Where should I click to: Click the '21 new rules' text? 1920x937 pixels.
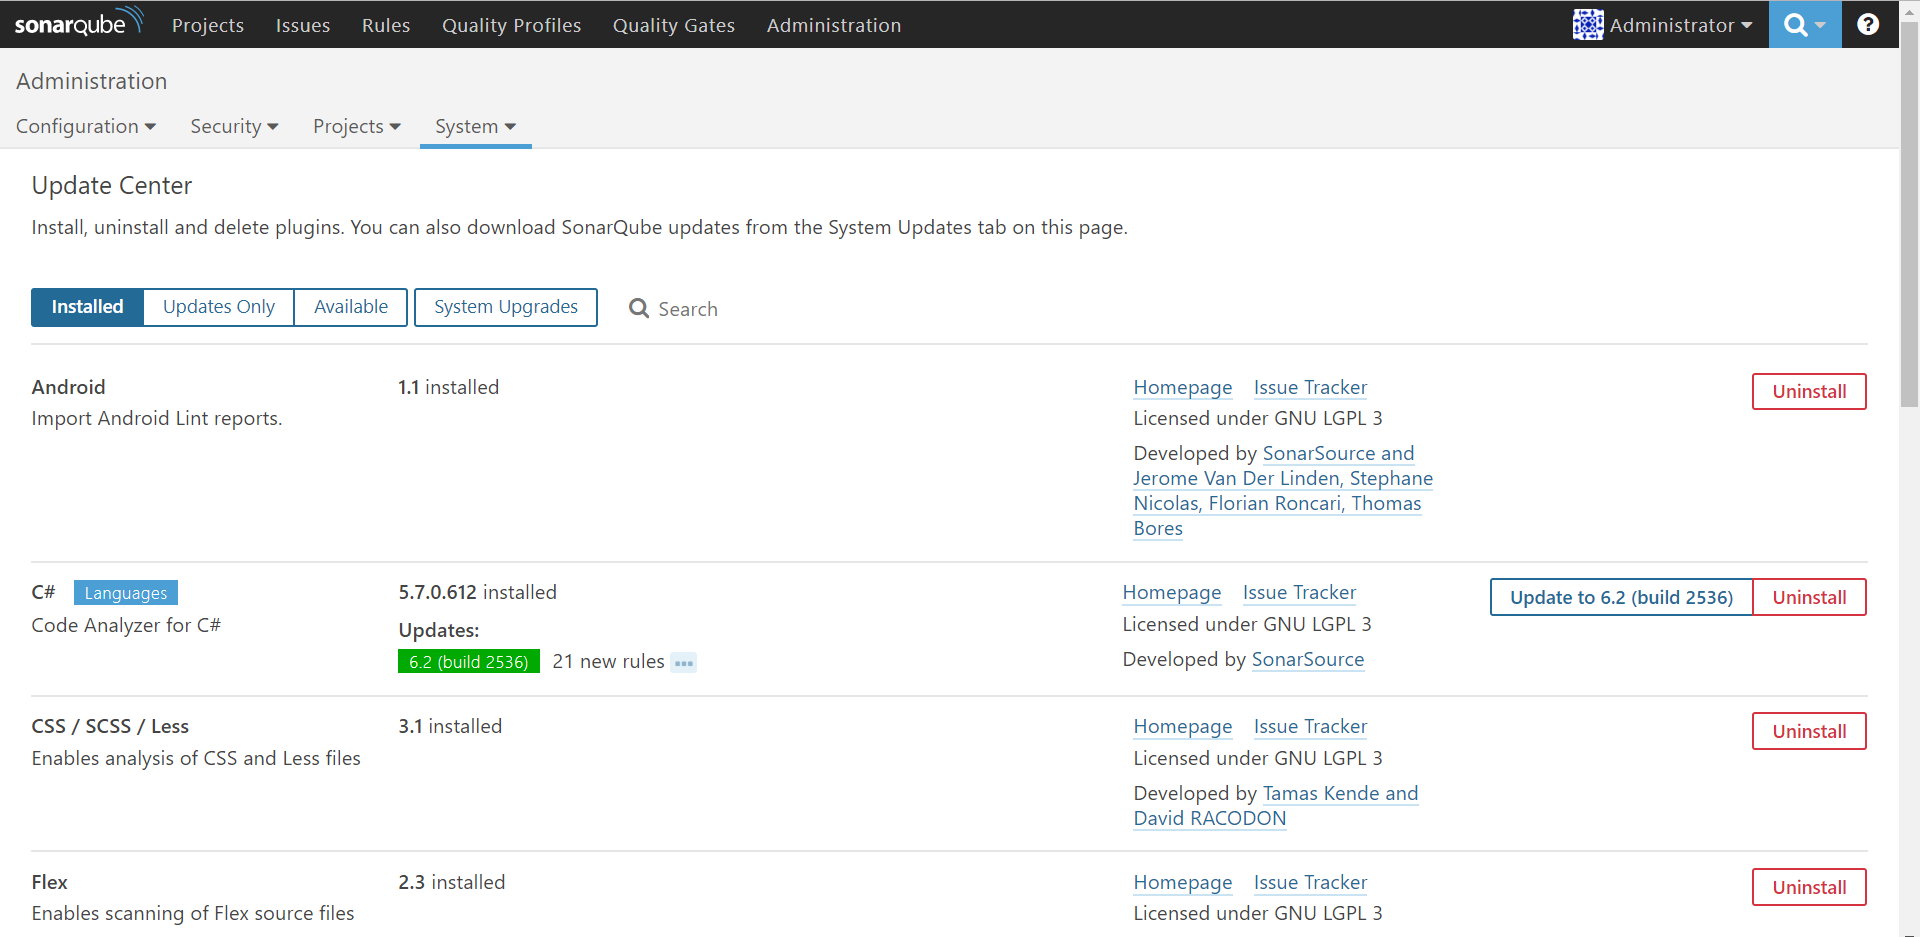pos(608,661)
